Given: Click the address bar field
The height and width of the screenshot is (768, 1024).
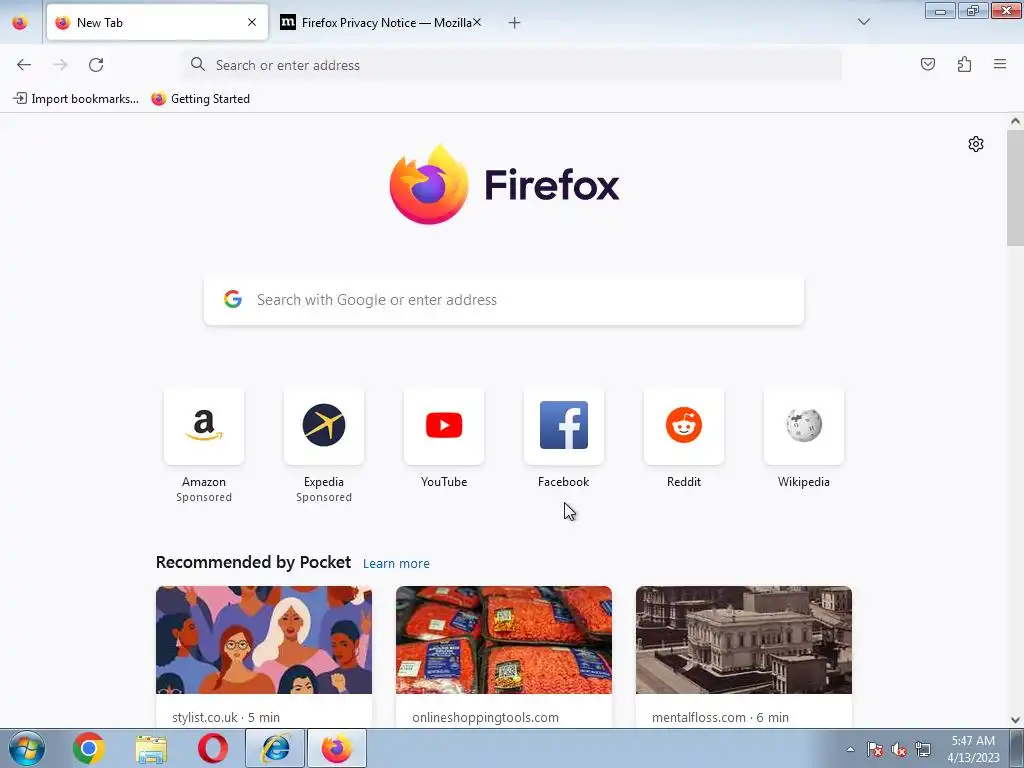Looking at the screenshot, I should click(x=513, y=65).
